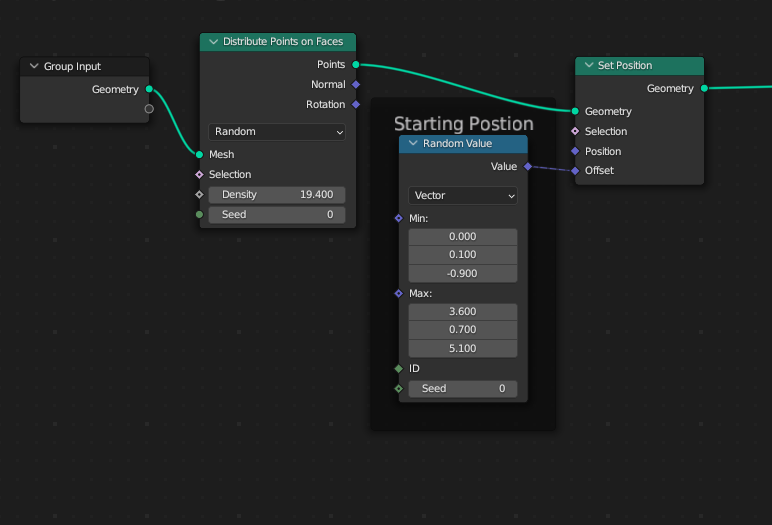Click the empty Group Input output socket
This screenshot has width=772, height=525.
pos(149,109)
